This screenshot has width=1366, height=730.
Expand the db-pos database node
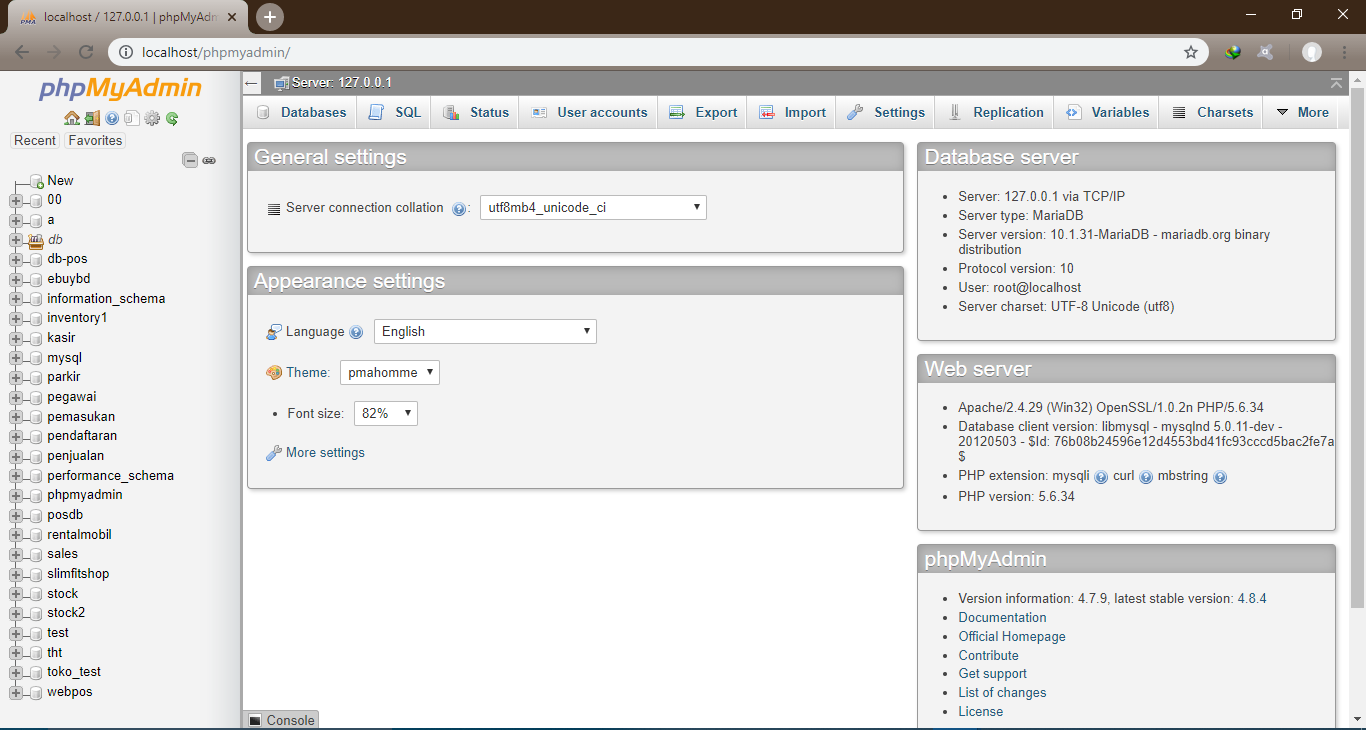pos(15,259)
